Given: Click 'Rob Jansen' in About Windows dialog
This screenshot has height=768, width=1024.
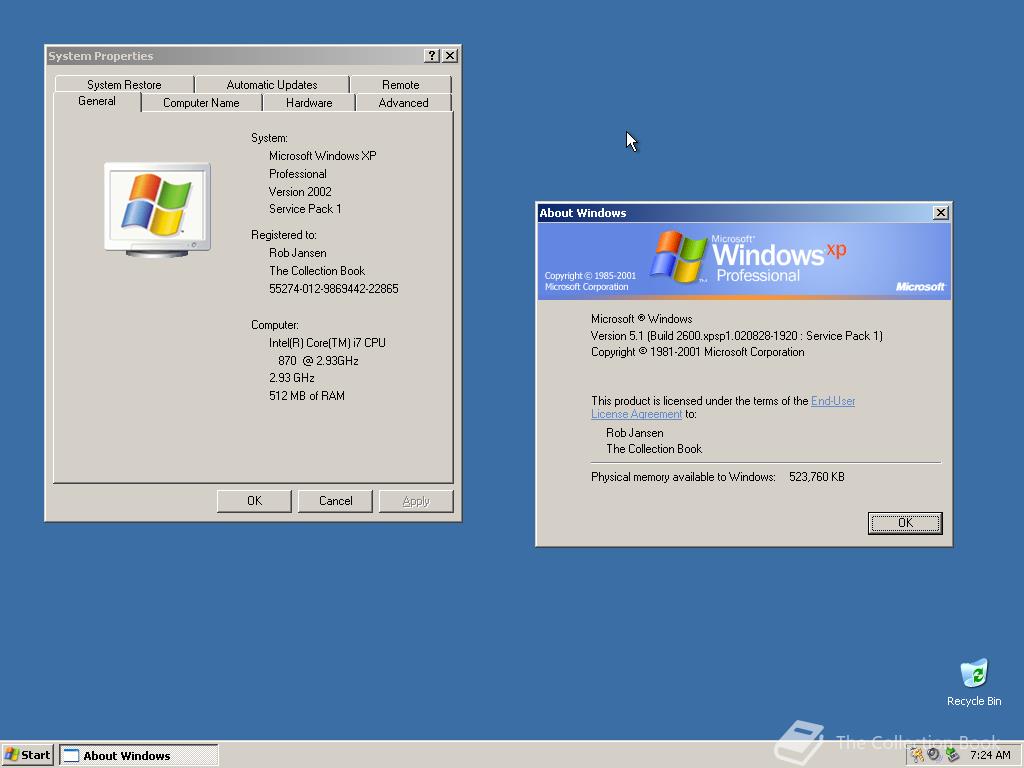Looking at the screenshot, I should tap(634, 433).
